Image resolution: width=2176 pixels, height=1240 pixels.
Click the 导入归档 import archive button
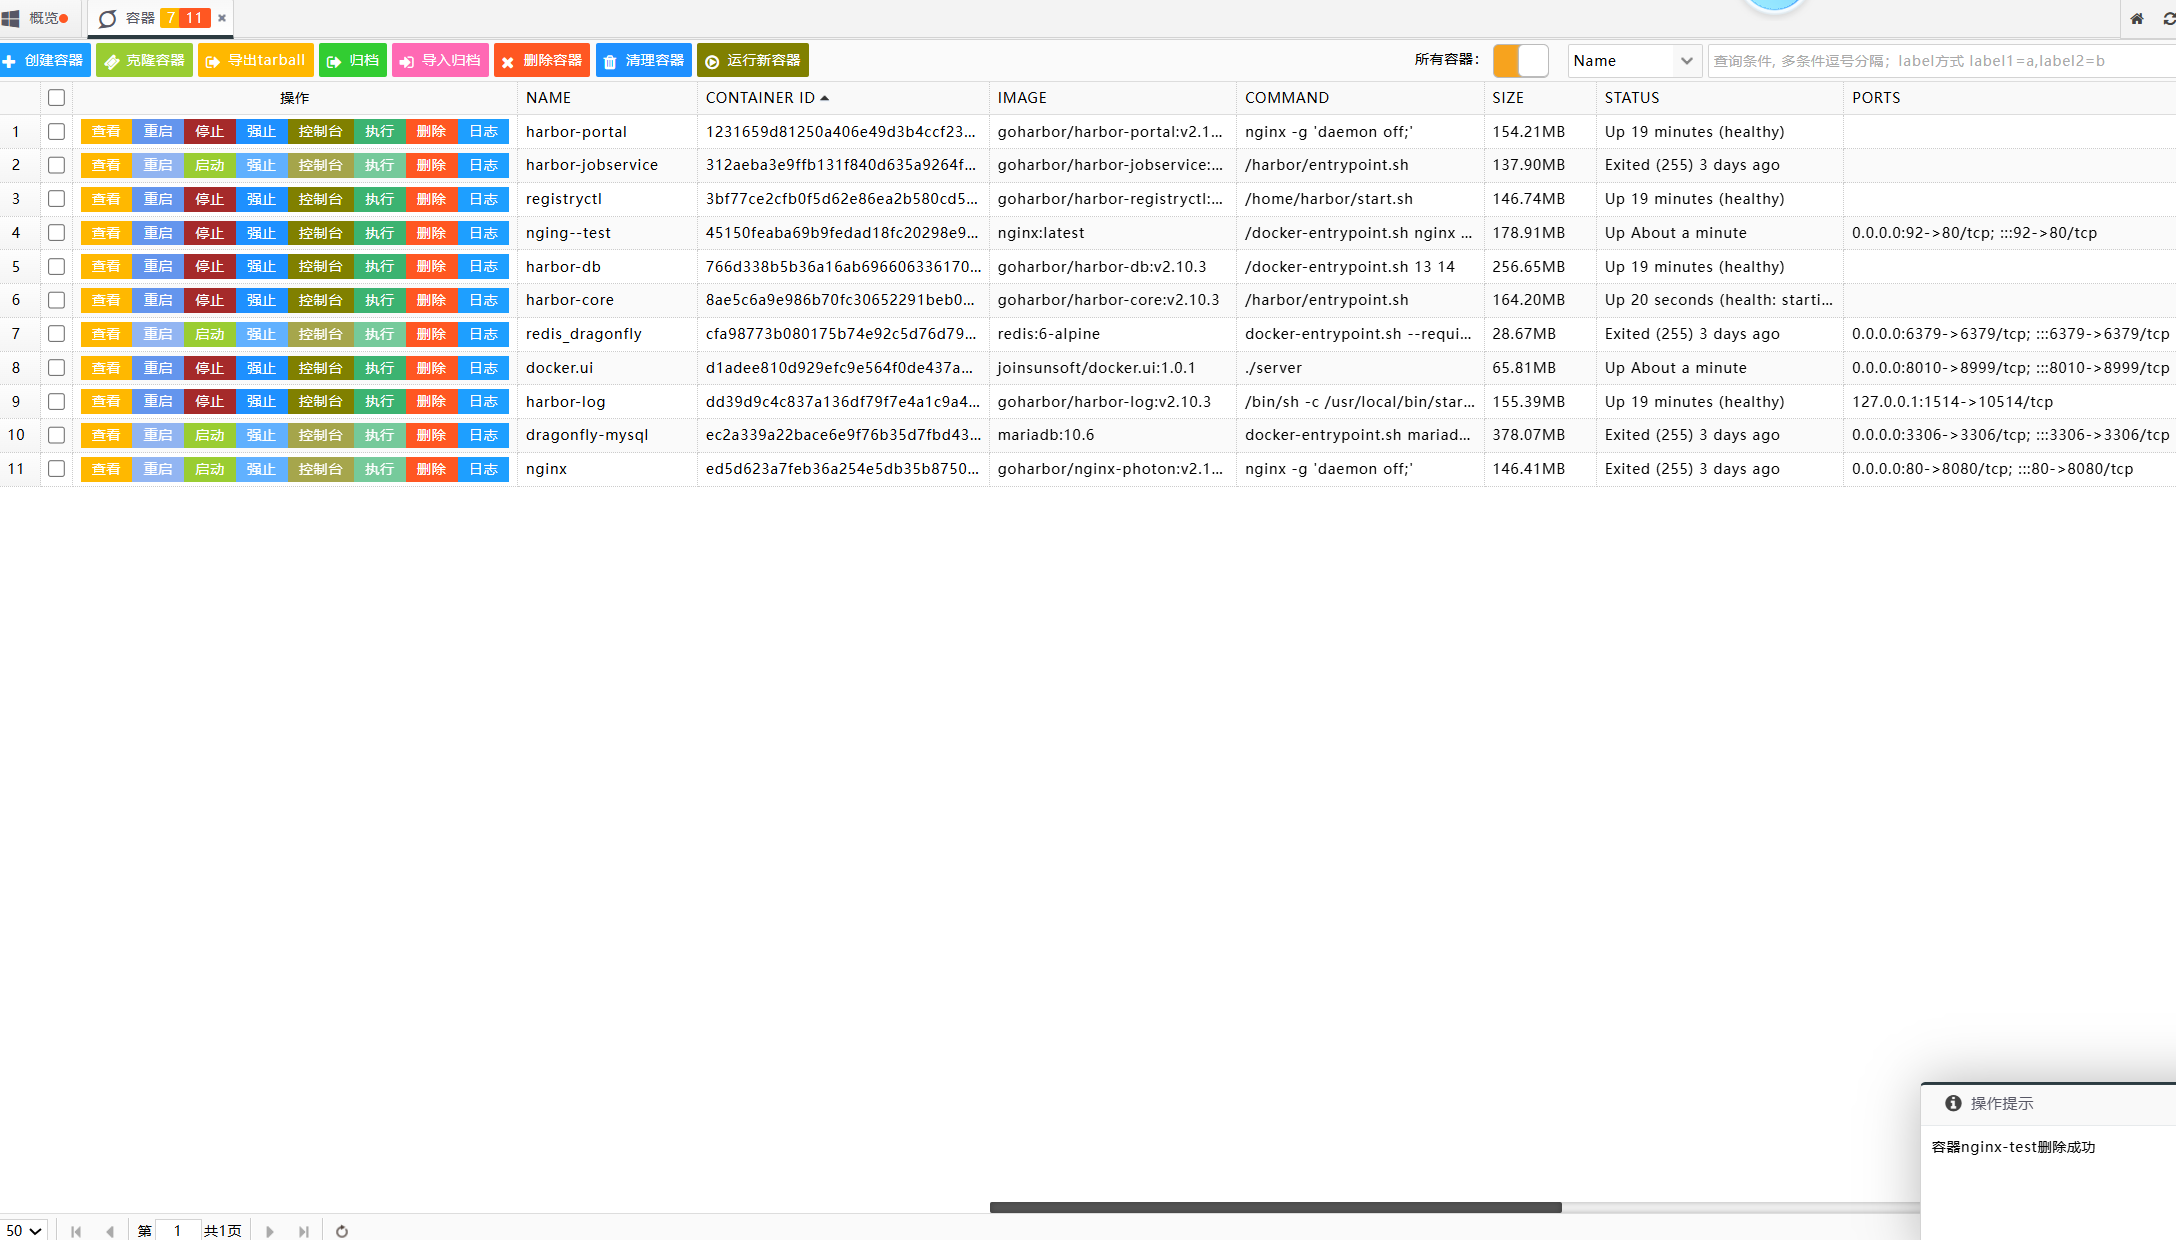pyautogui.click(x=440, y=61)
